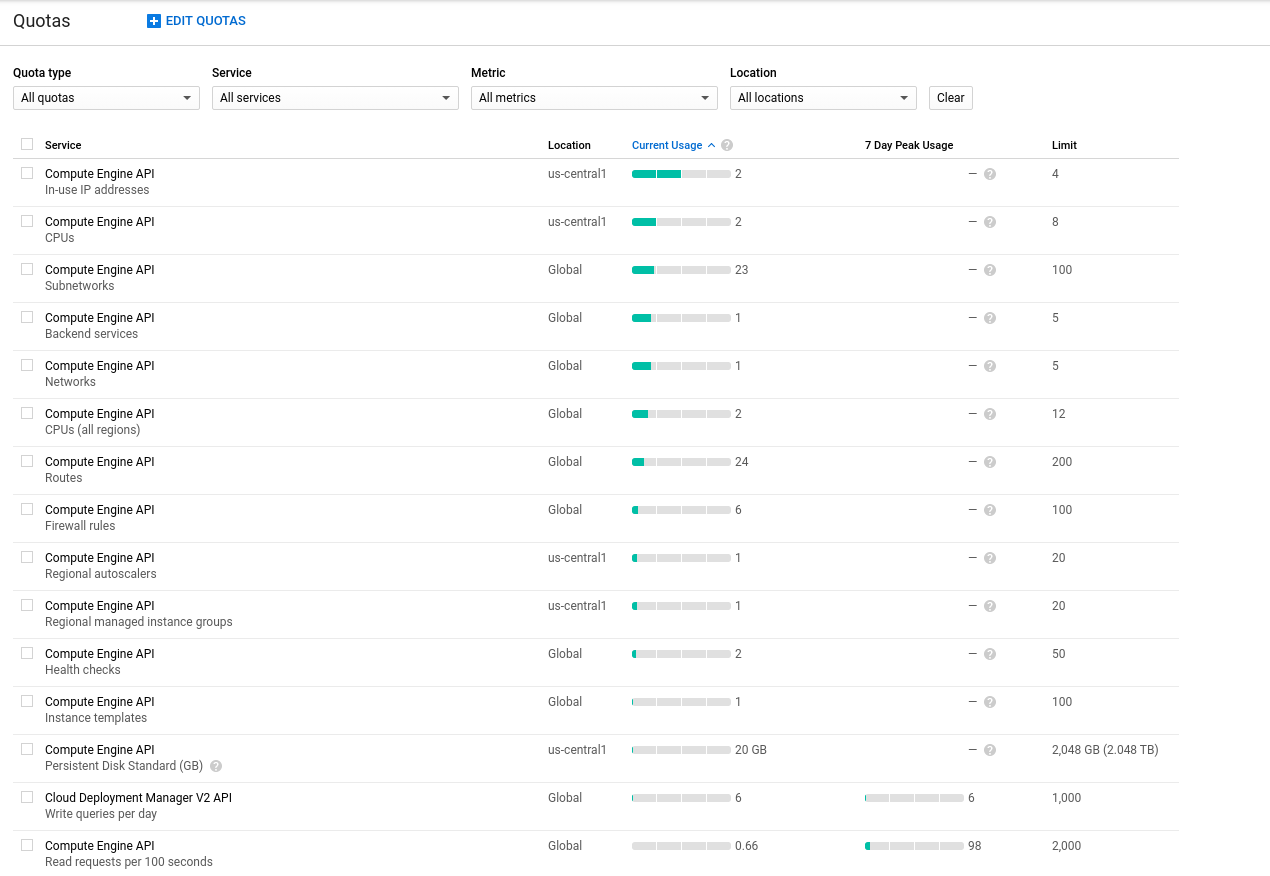Open the Quota type dropdown
Viewport: 1270px width, 876px height.
pyautogui.click(x=106, y=98)
